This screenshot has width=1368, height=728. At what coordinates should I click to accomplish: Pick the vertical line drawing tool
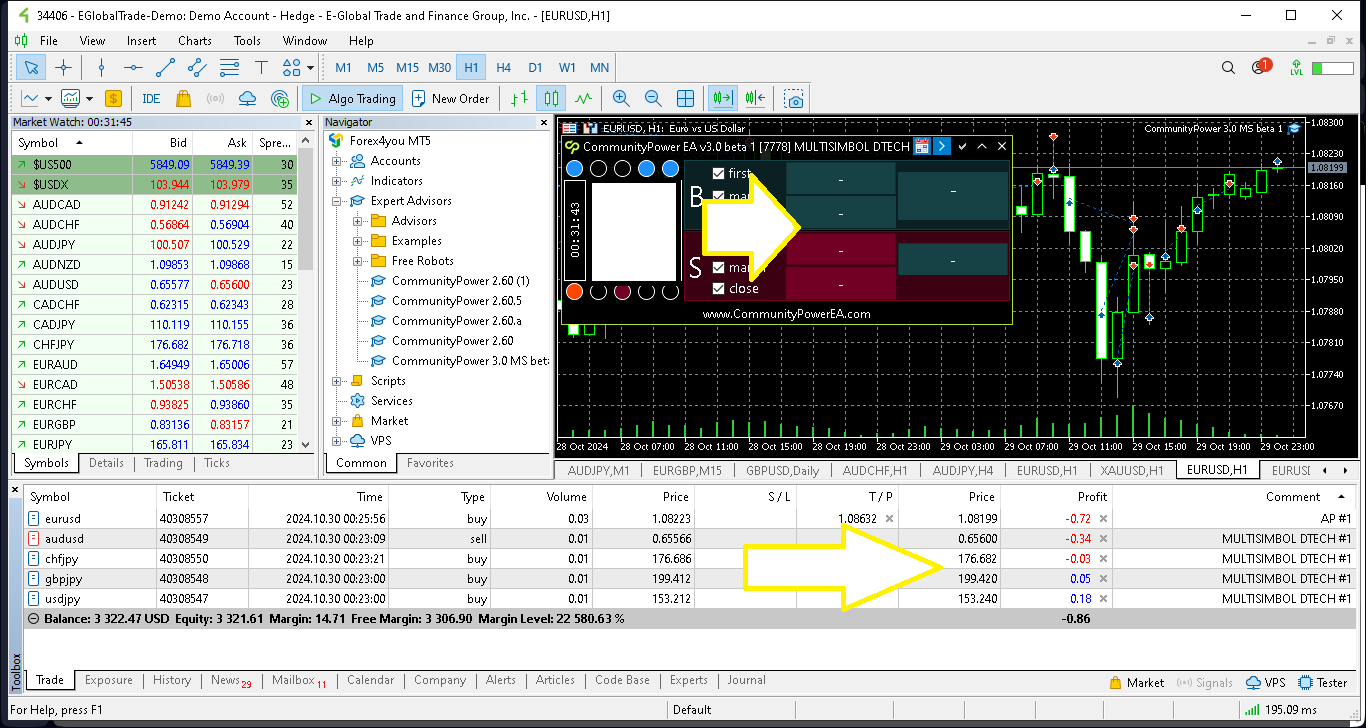tap(101, 68)
